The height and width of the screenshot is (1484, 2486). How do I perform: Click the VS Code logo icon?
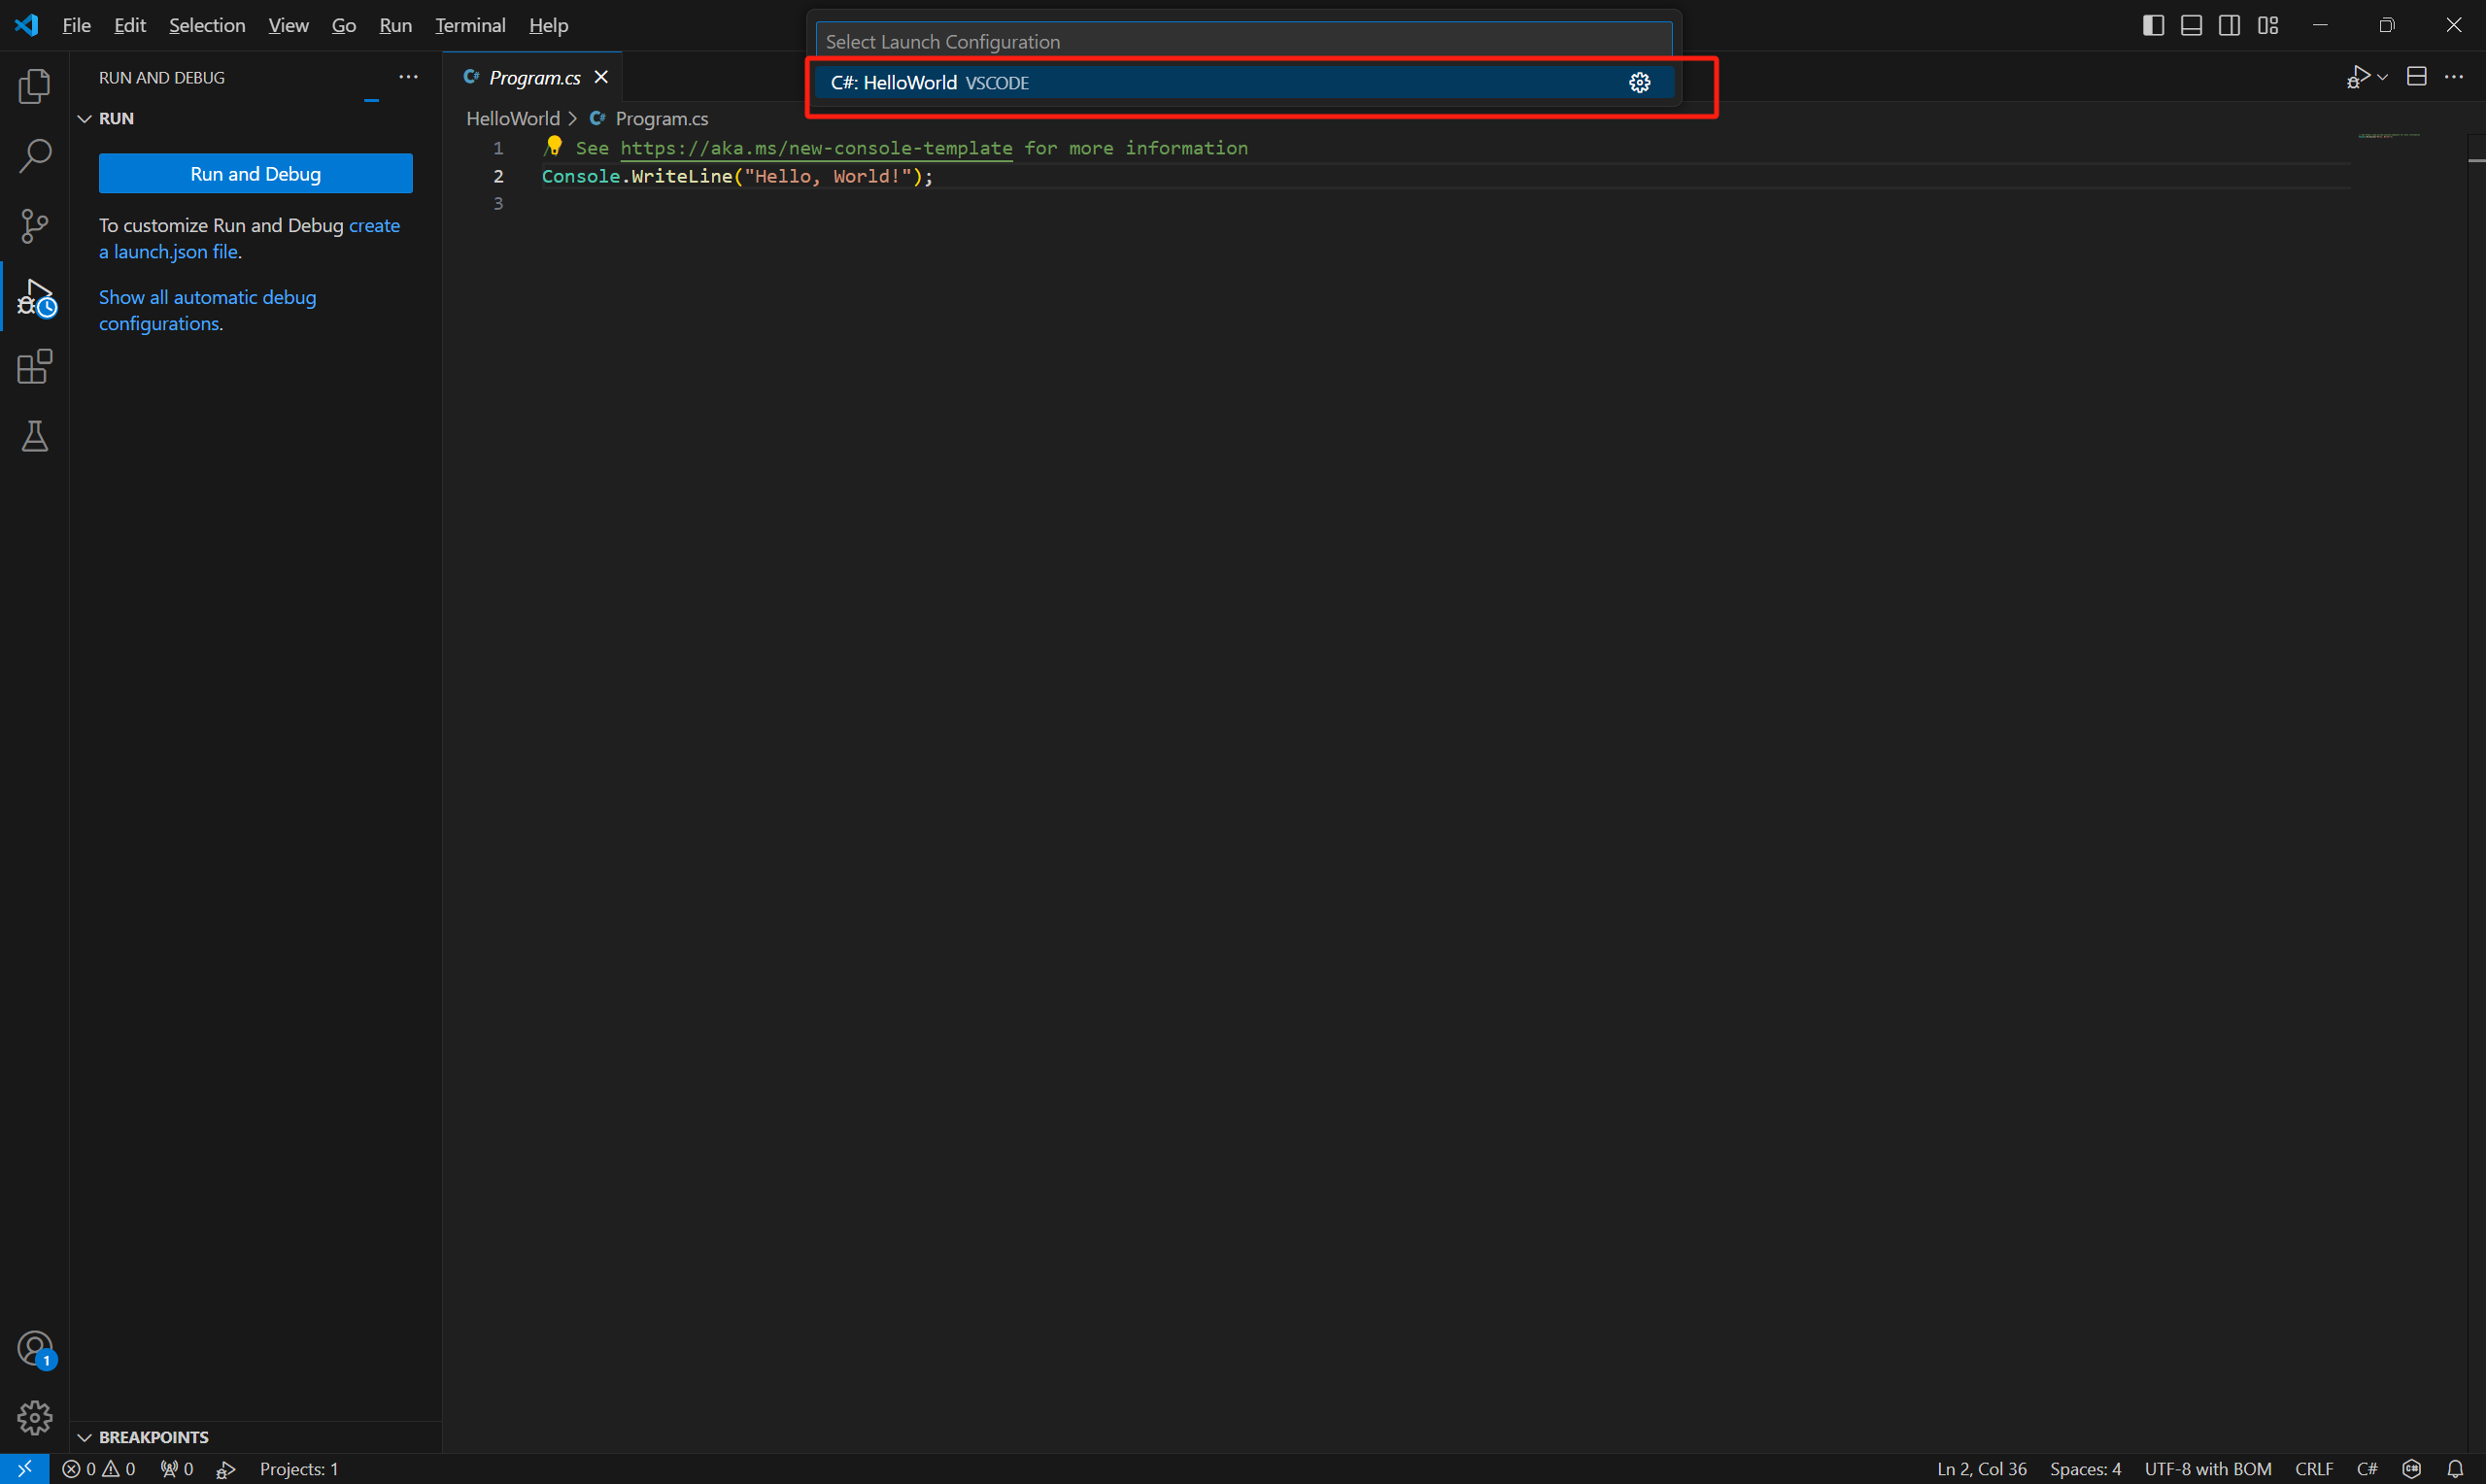click(26, 25)
